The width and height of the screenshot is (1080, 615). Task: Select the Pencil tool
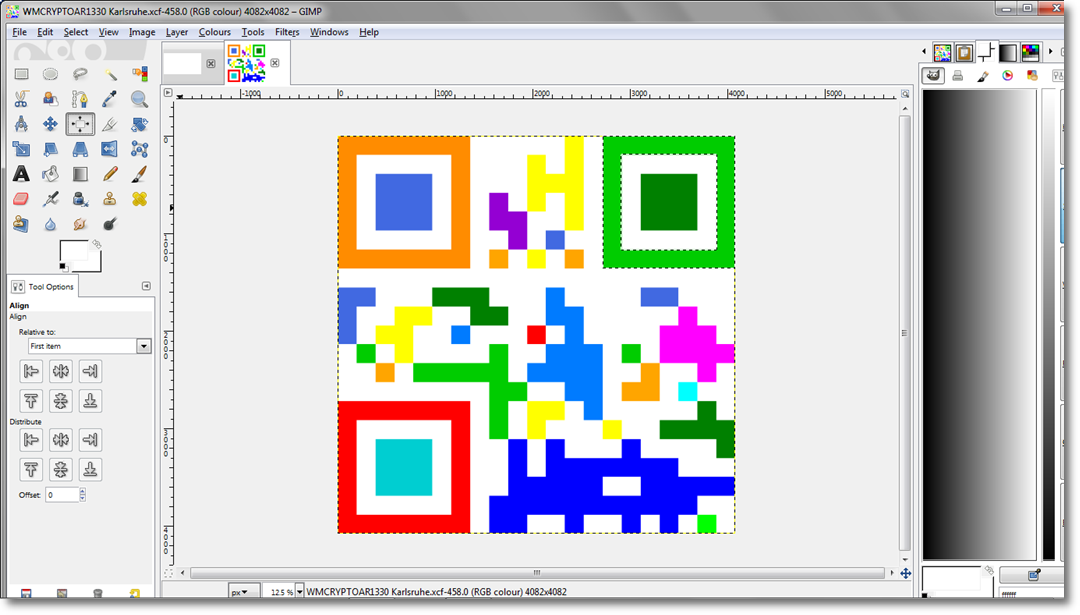point(110,174)
